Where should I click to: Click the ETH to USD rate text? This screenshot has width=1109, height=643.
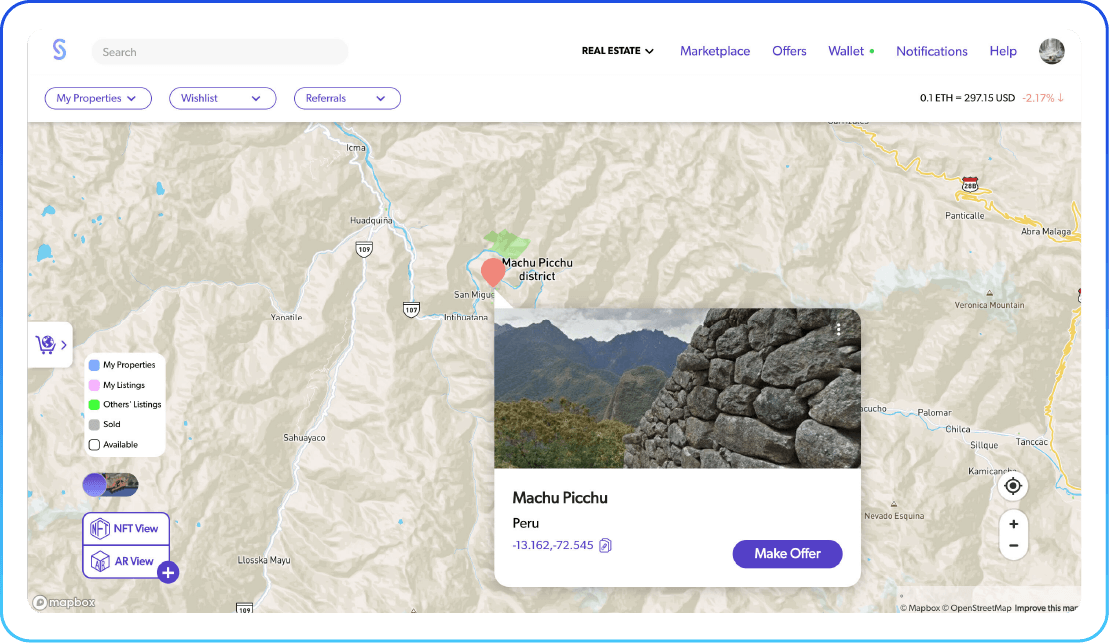[967, 98]
